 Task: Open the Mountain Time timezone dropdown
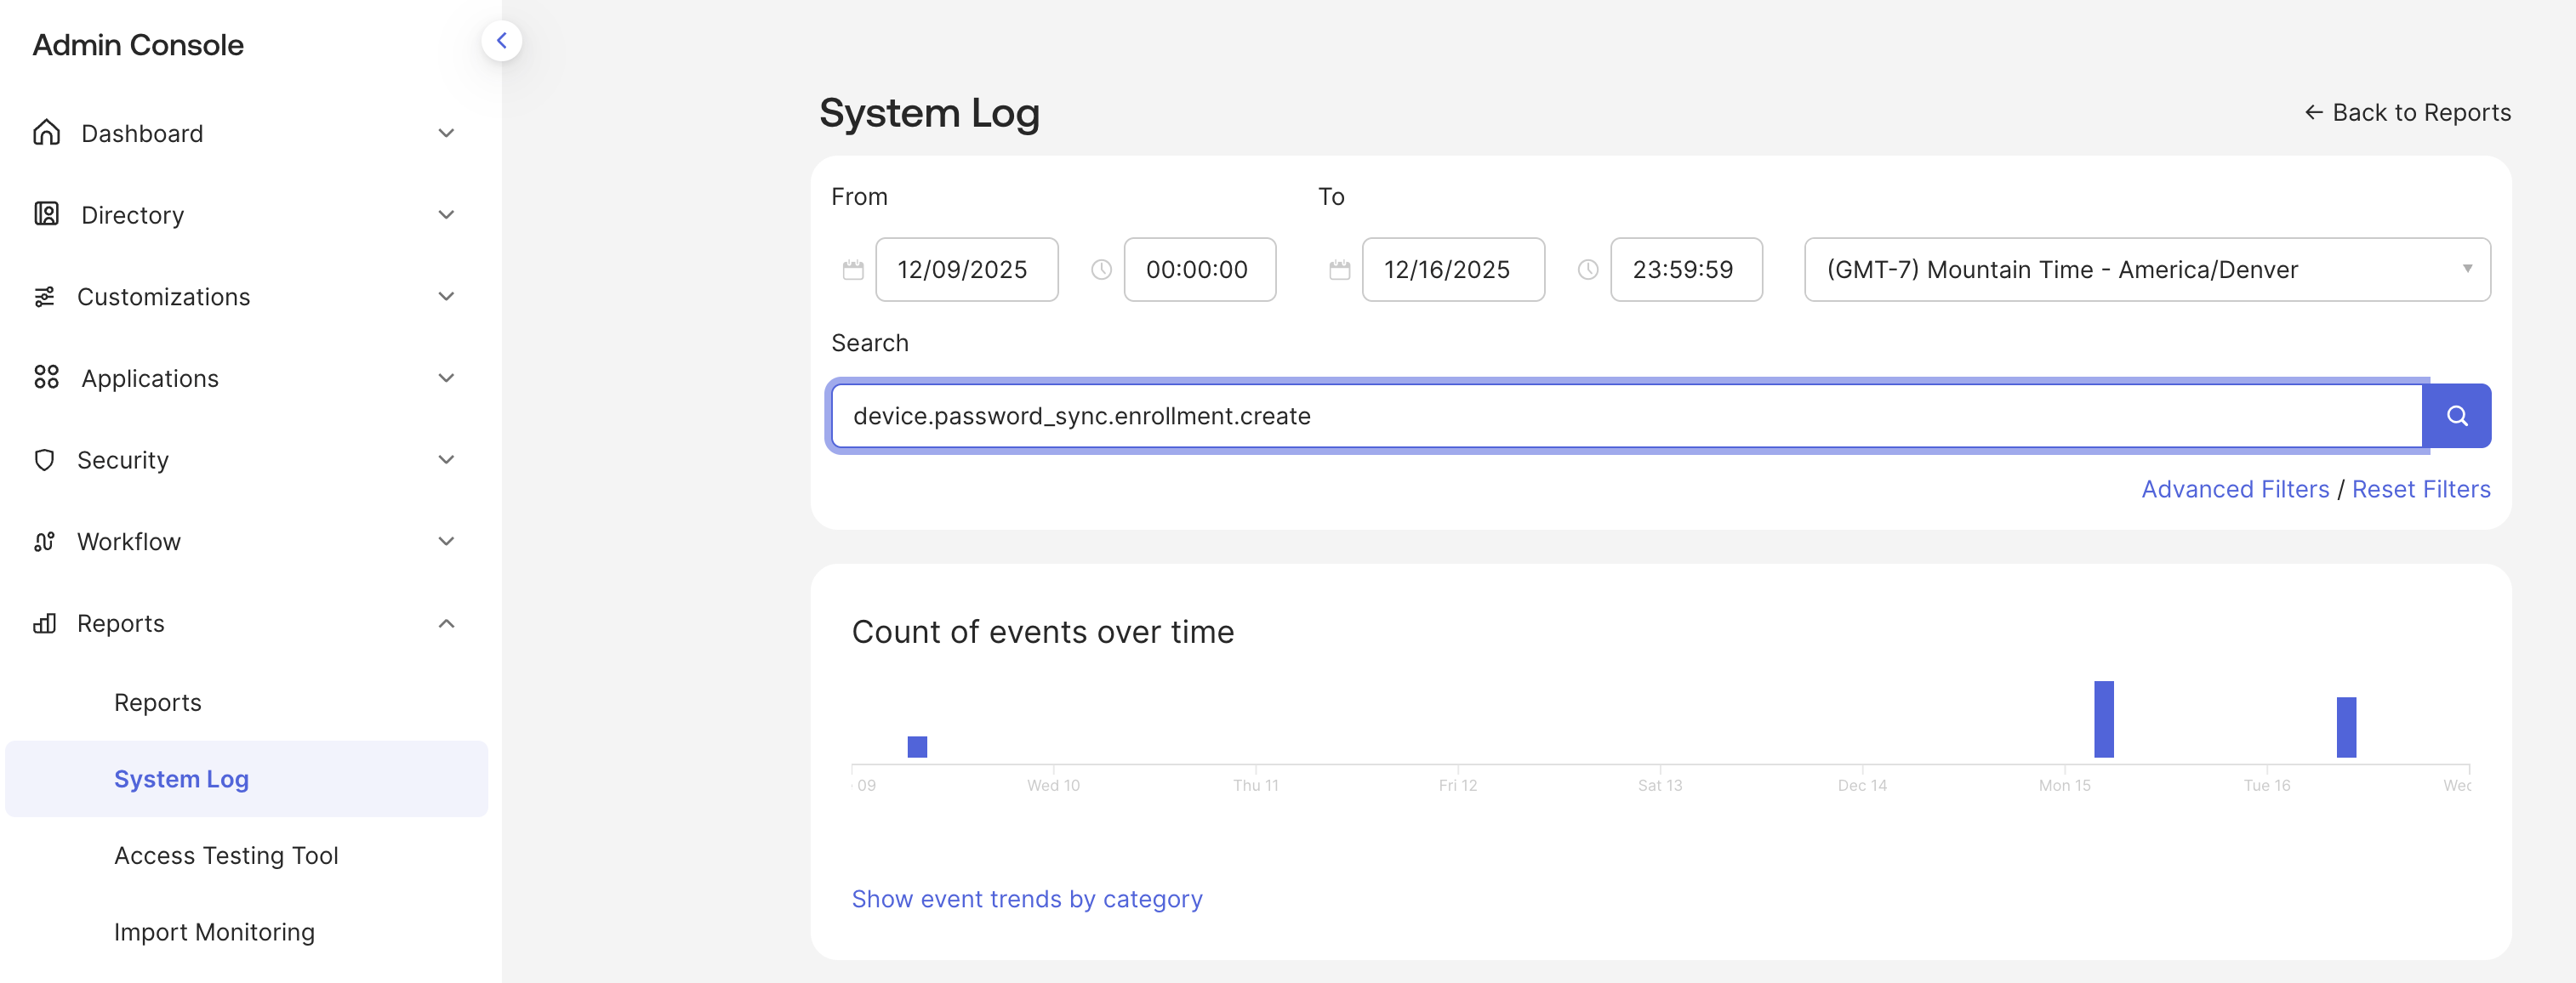(x=2147, y=269)
